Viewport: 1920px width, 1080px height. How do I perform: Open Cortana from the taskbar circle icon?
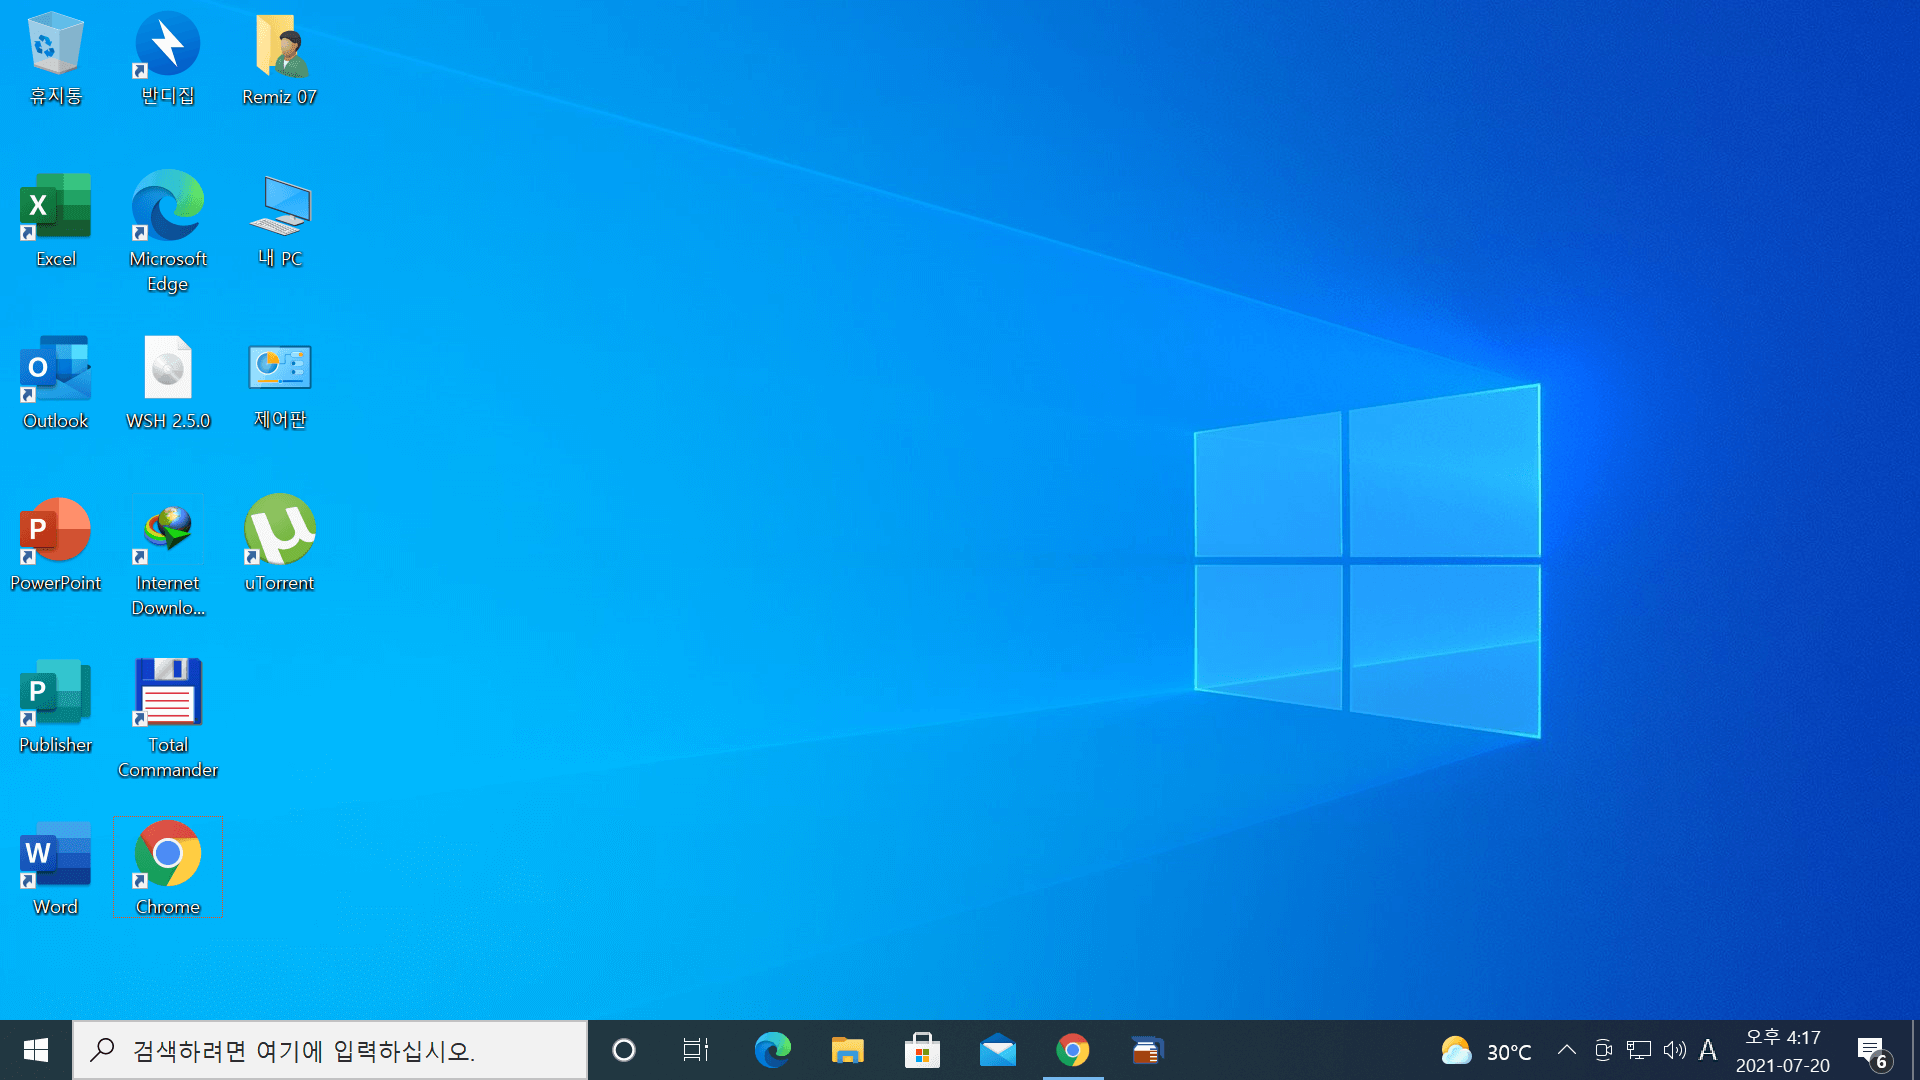pyautogui.click(x=624, y=1050)
